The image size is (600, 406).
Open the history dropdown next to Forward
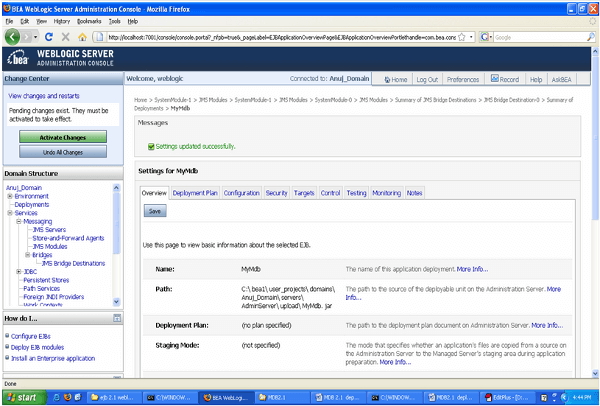[x=35, y=37]
